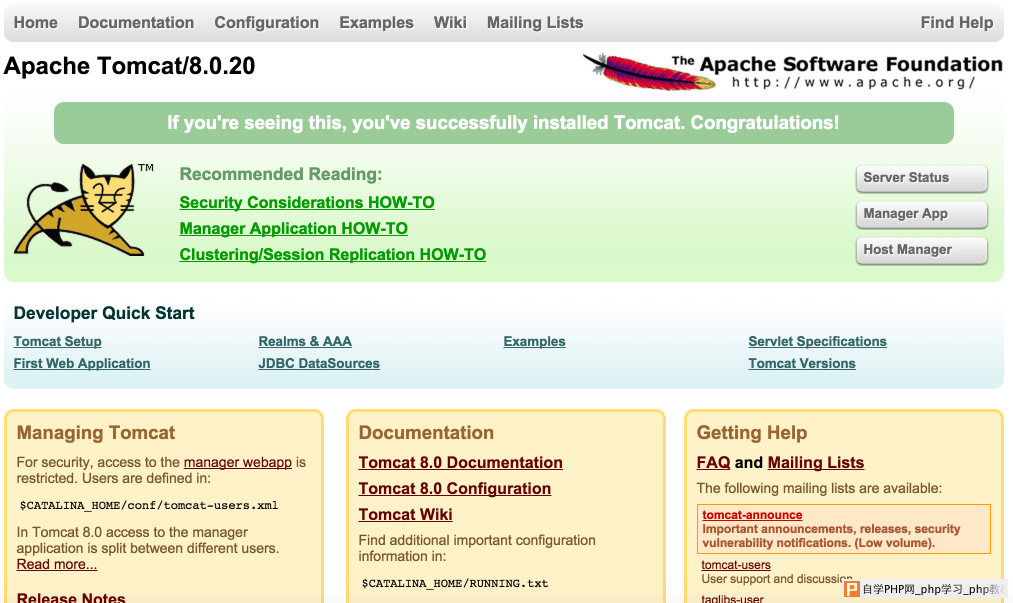
Task: Click the Getting Help heading
Action: tap(752, 432)
